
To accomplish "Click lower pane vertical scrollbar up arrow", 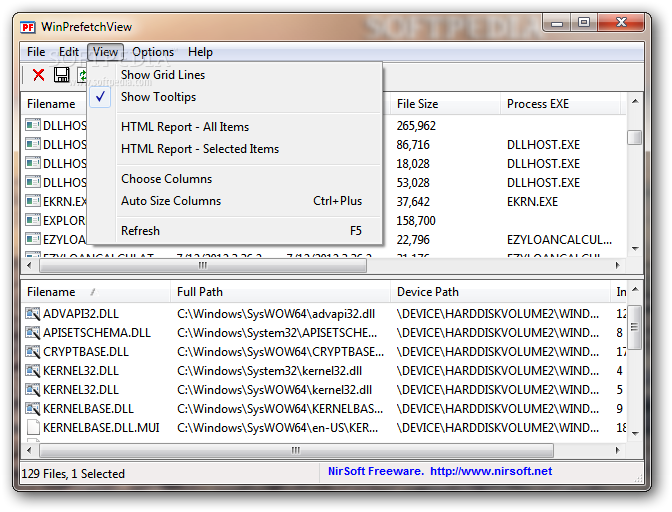I will [635, 290].
